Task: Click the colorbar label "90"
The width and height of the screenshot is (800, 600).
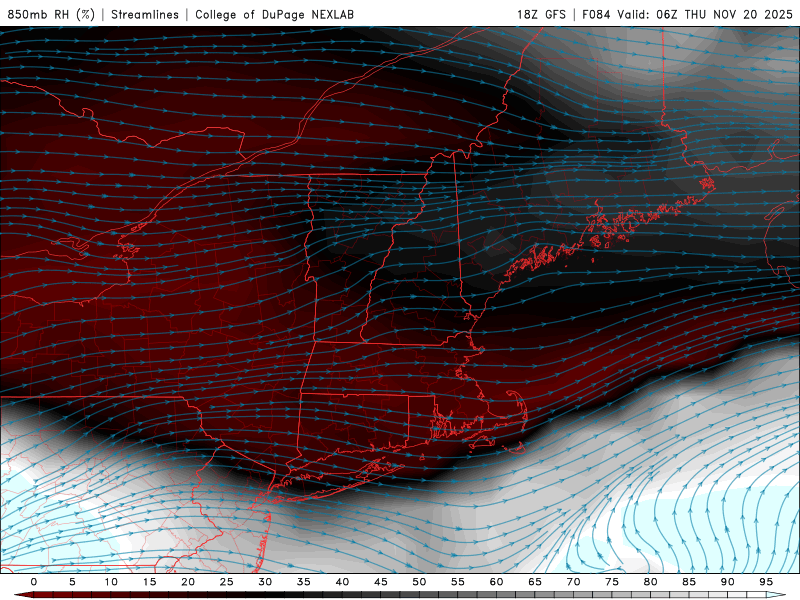Action: 727,582
